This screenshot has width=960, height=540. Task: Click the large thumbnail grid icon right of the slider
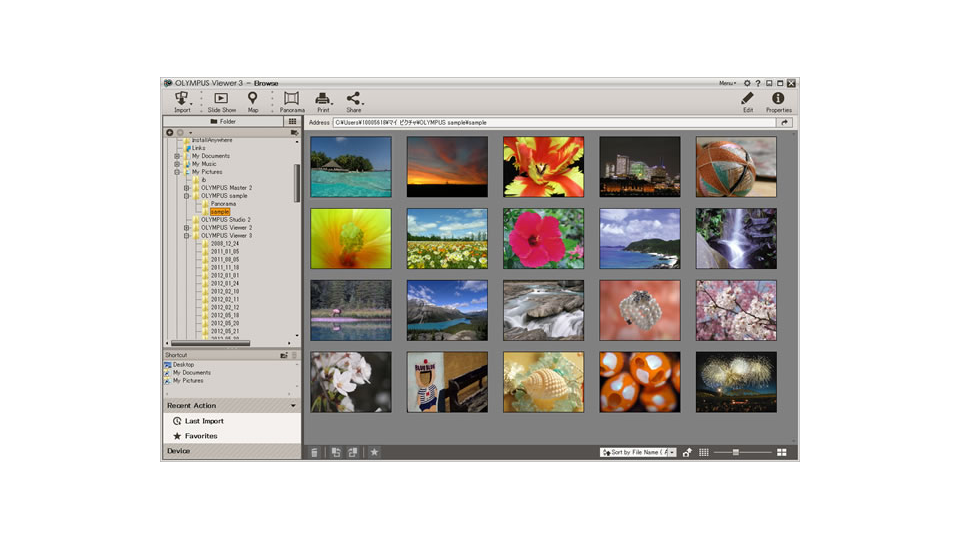click(782, 452)
